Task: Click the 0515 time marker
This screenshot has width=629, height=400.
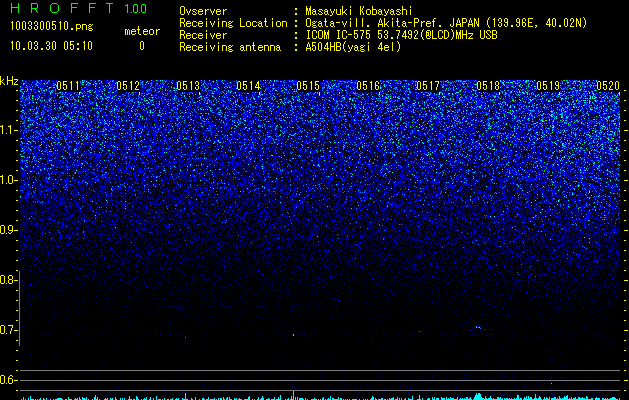Action: [308, 86]
